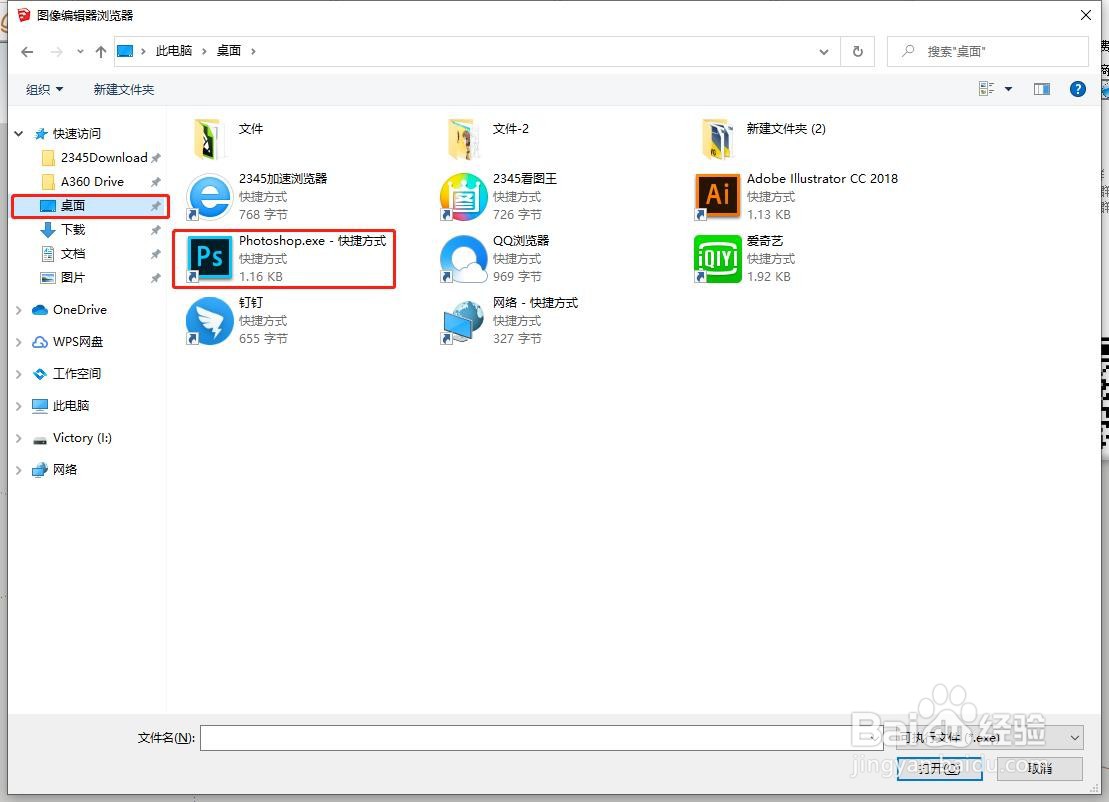Screen dimensions: 1109x802
Task: Click the back navigation arrow
Action: pos(27,52)
